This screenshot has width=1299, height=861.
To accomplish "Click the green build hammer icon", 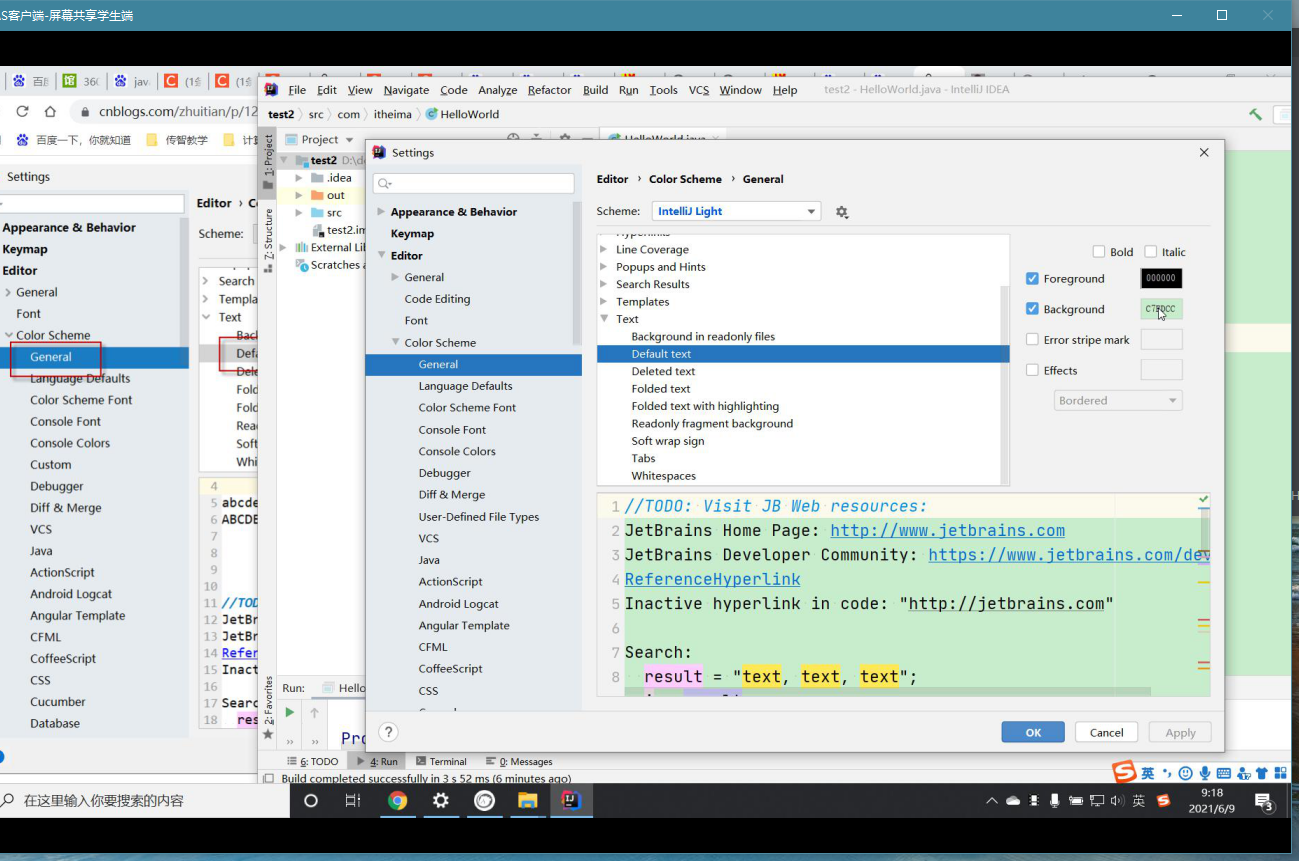I will click(1255, 114).
